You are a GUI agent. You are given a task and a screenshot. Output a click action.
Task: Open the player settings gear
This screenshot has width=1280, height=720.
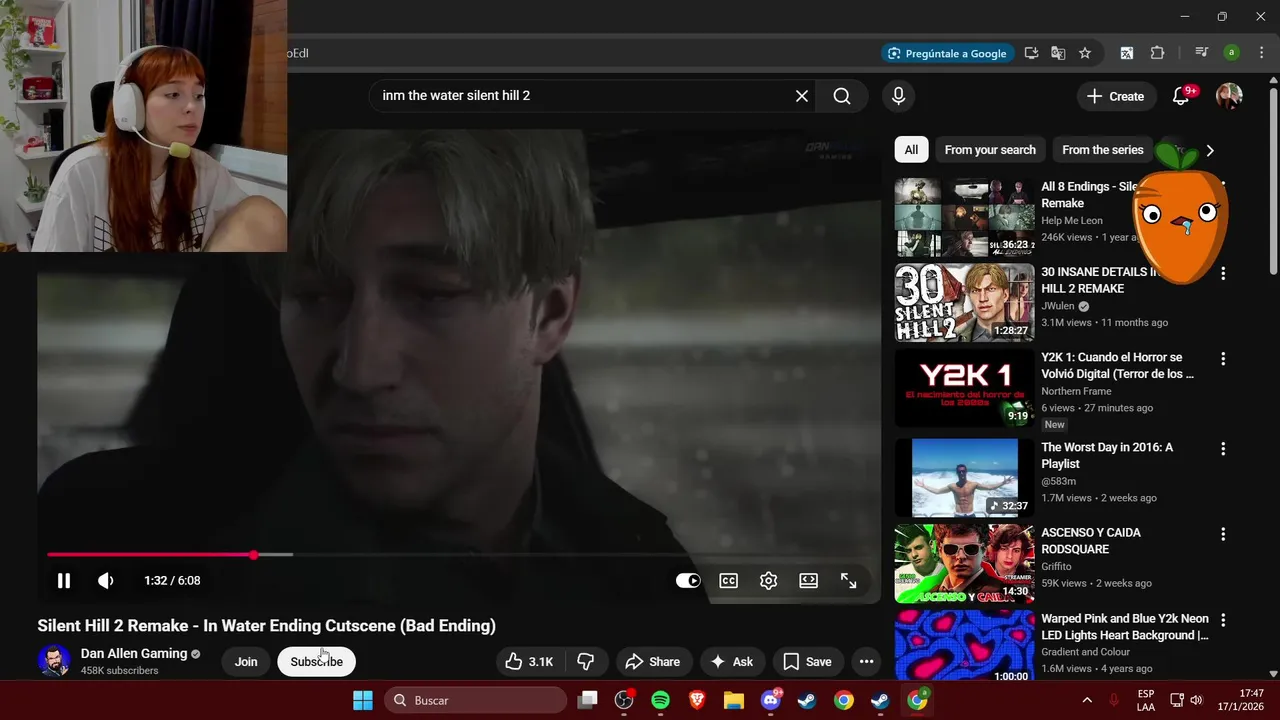pos(768,581)
